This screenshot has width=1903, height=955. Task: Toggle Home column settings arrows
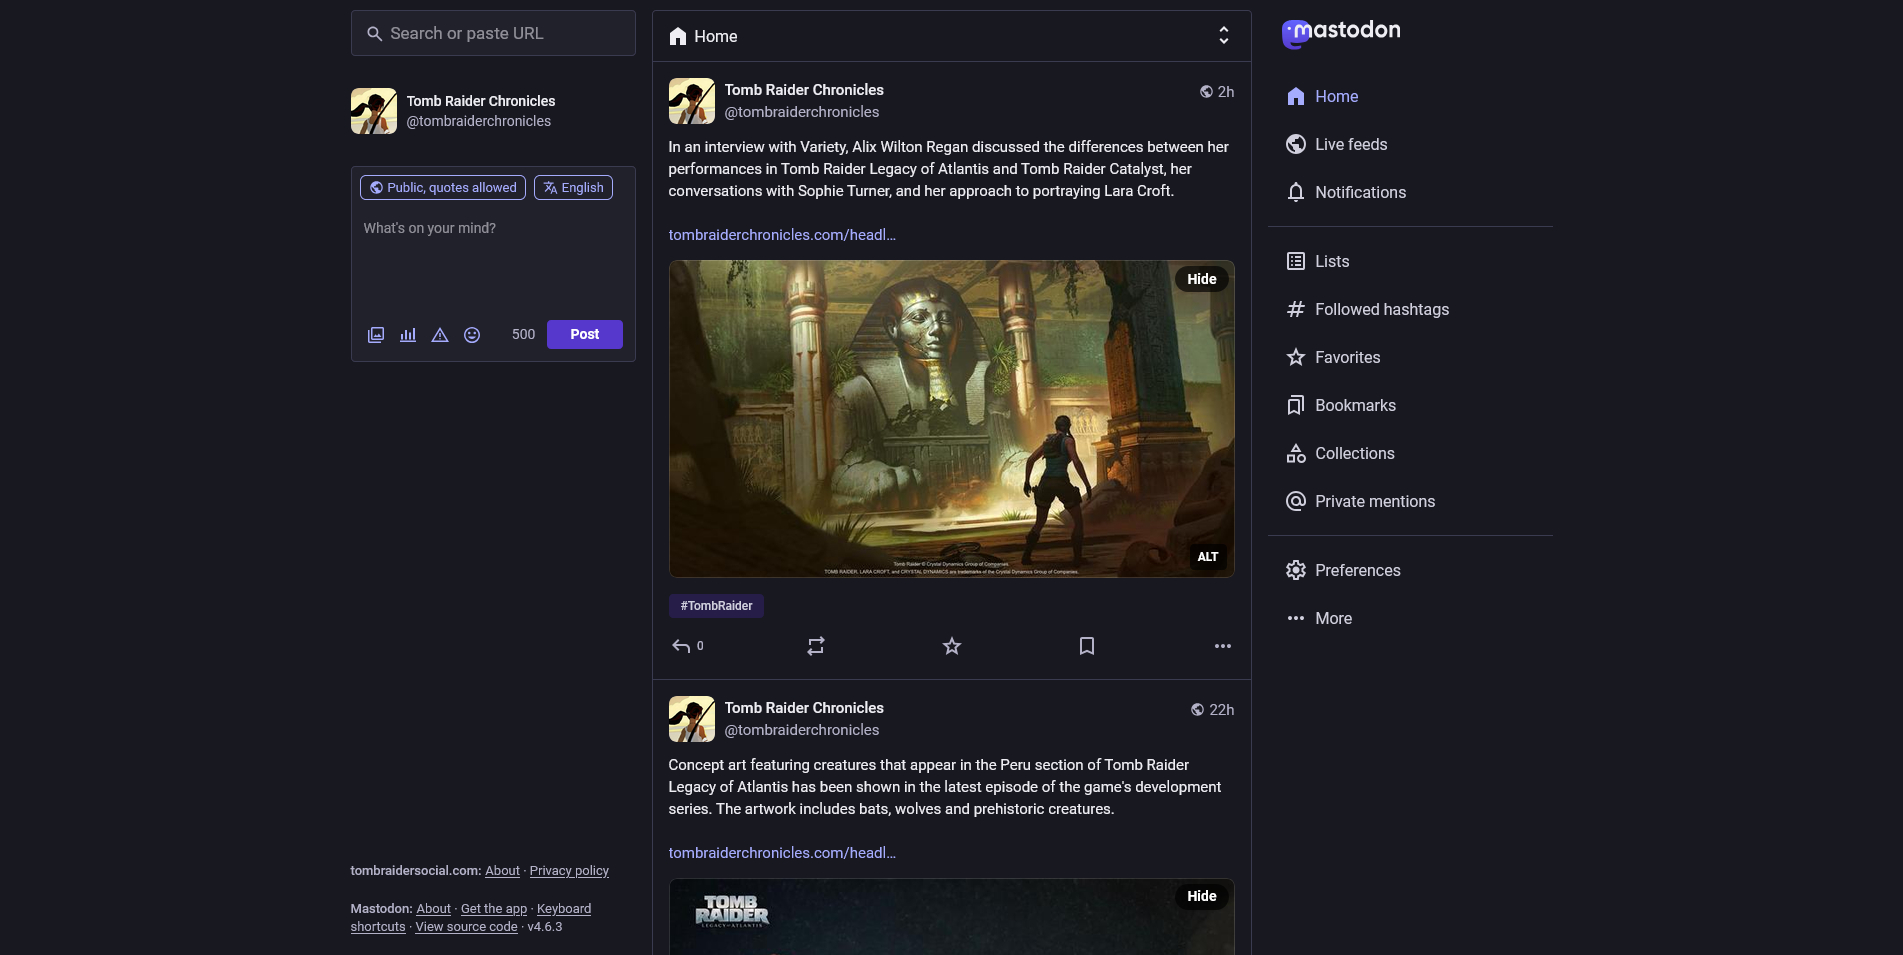click(1224, 36)
